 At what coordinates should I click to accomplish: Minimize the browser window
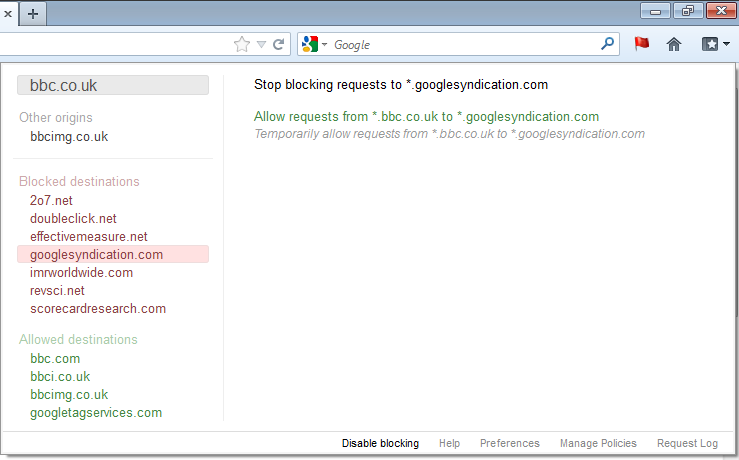pos(655,10)
